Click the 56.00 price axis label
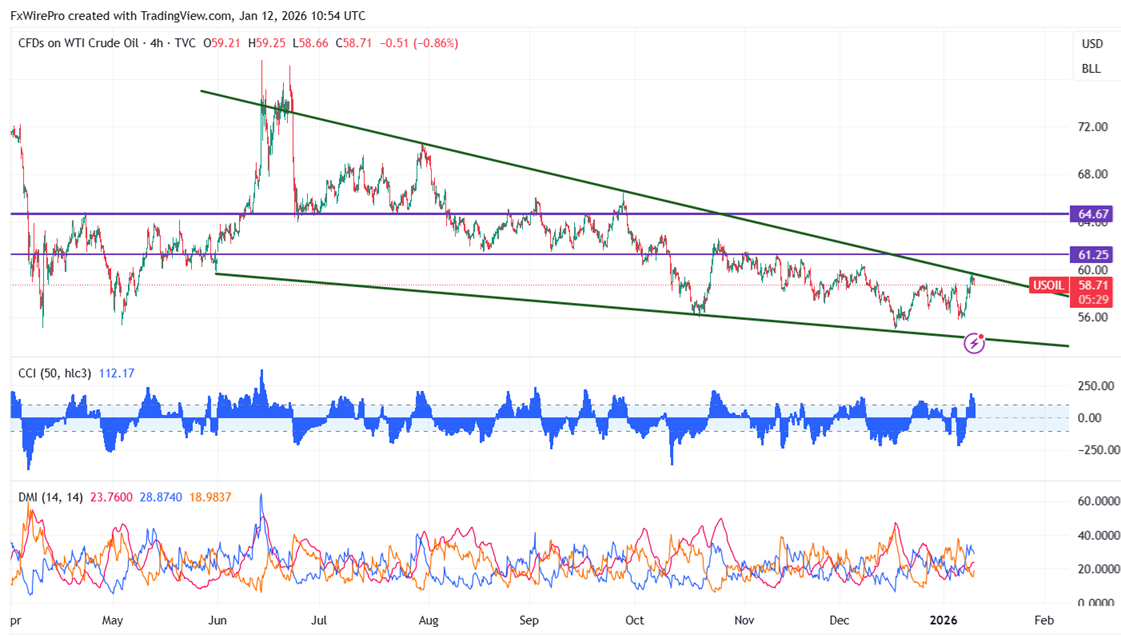The height and width of the screenshot is (637, 1121). (1092, 317)
